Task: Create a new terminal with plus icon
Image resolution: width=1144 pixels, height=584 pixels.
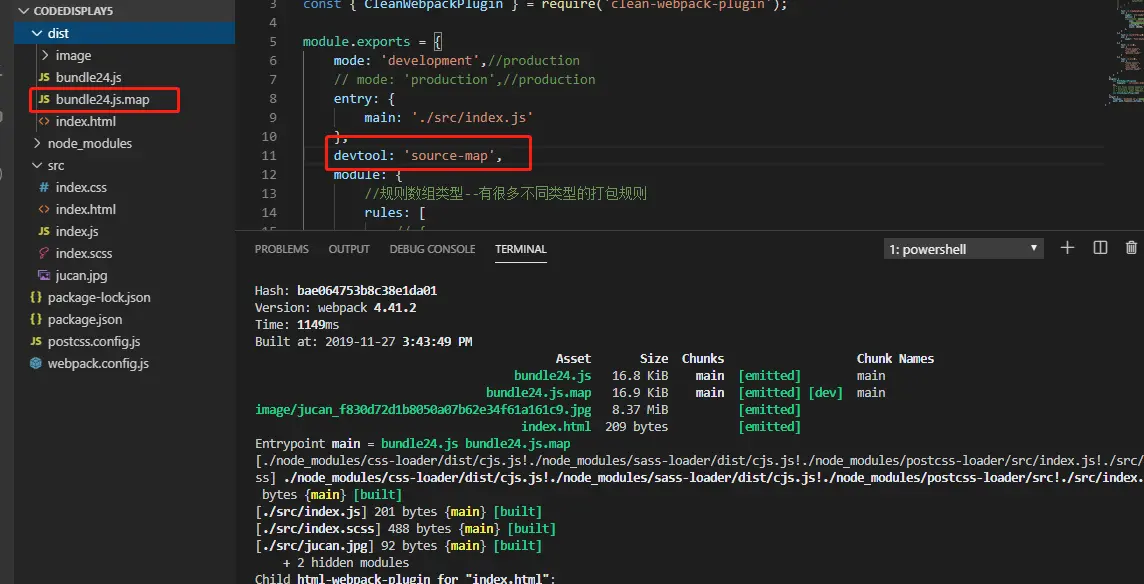Action: [x=1067, y=248]
